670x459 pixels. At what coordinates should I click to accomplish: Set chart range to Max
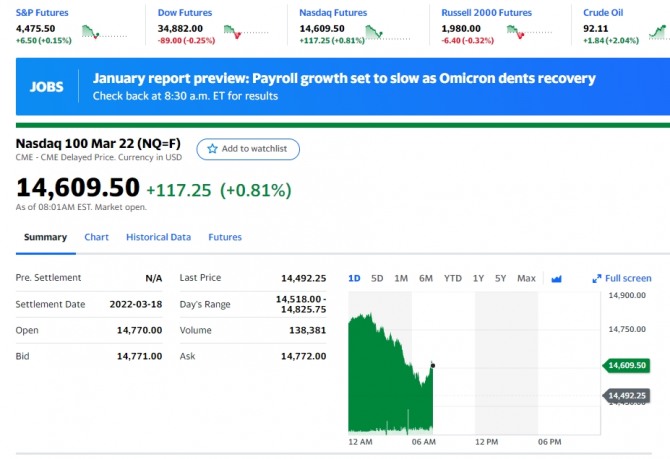(526, 278)
